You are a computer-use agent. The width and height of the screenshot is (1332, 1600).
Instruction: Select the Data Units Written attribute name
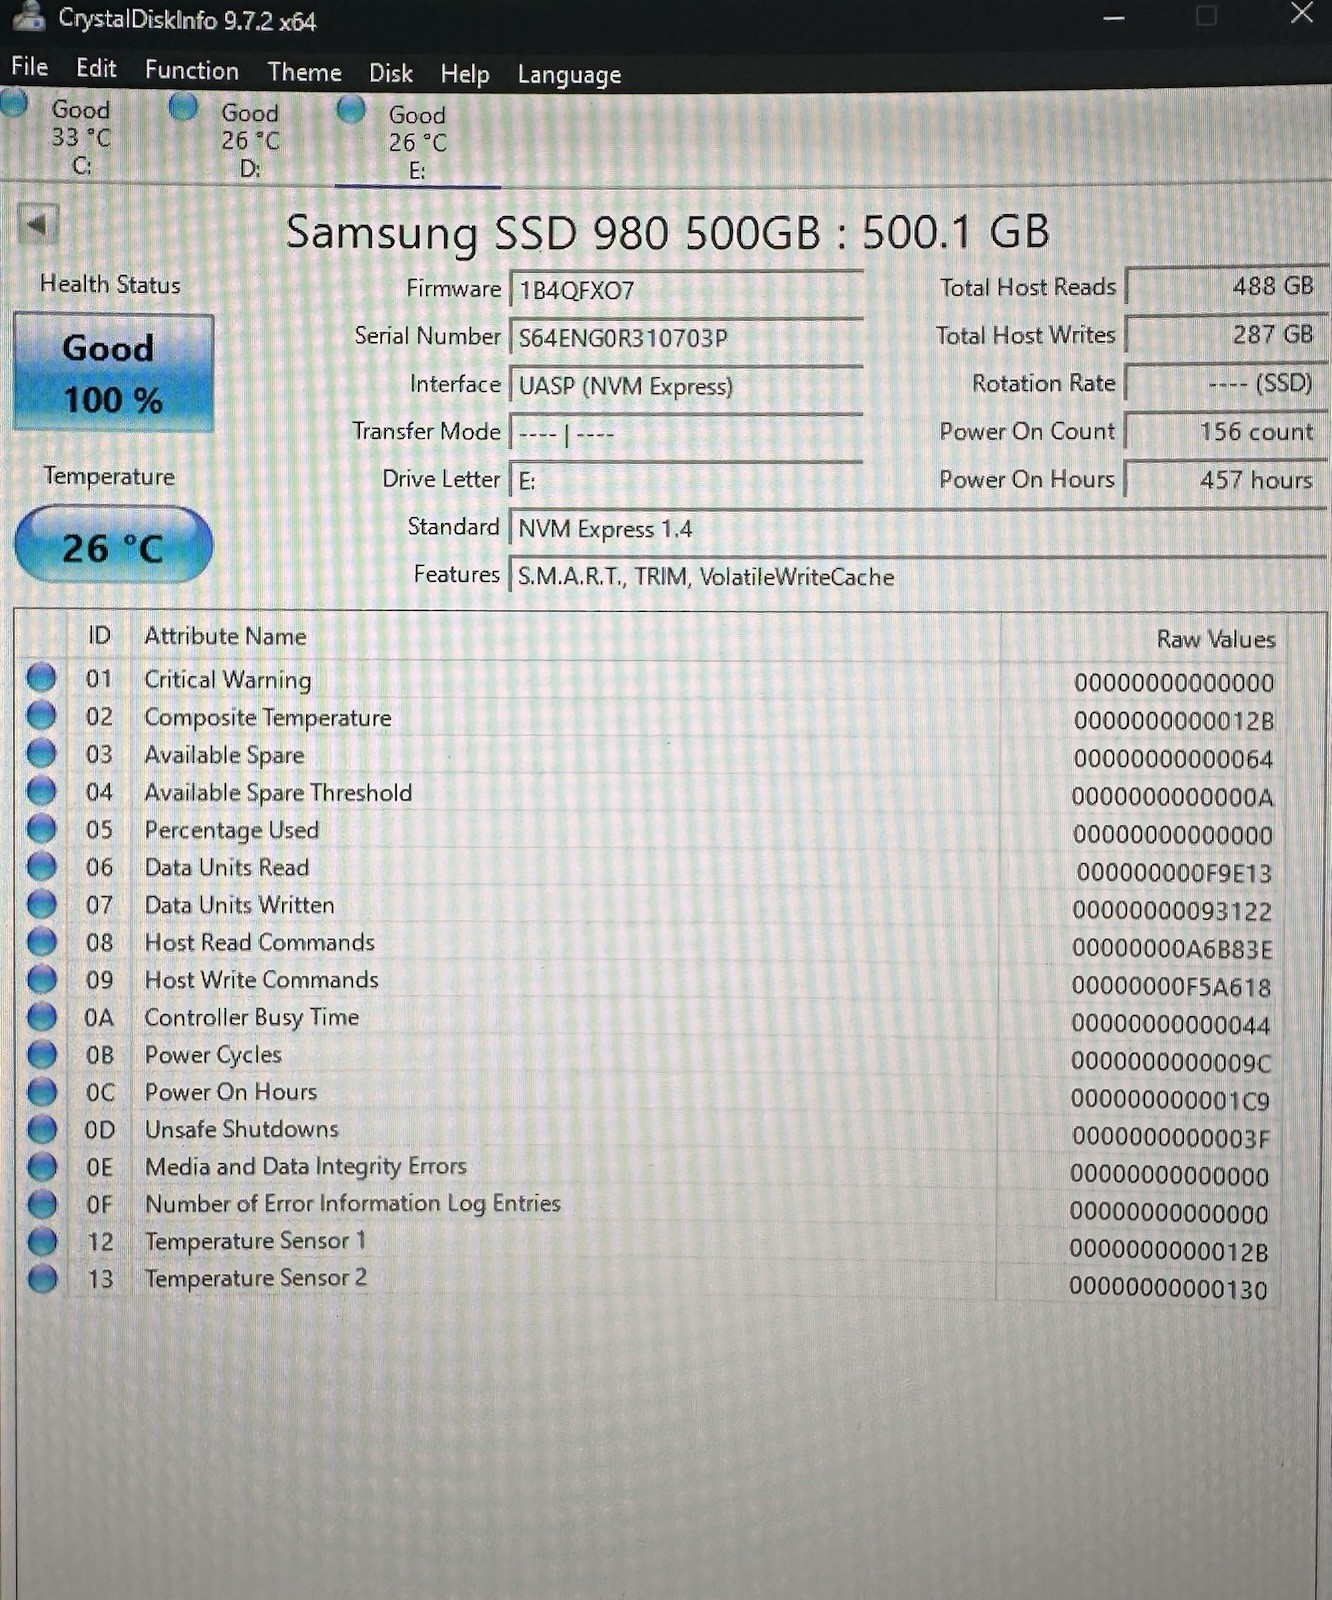[x=240, y=904]
